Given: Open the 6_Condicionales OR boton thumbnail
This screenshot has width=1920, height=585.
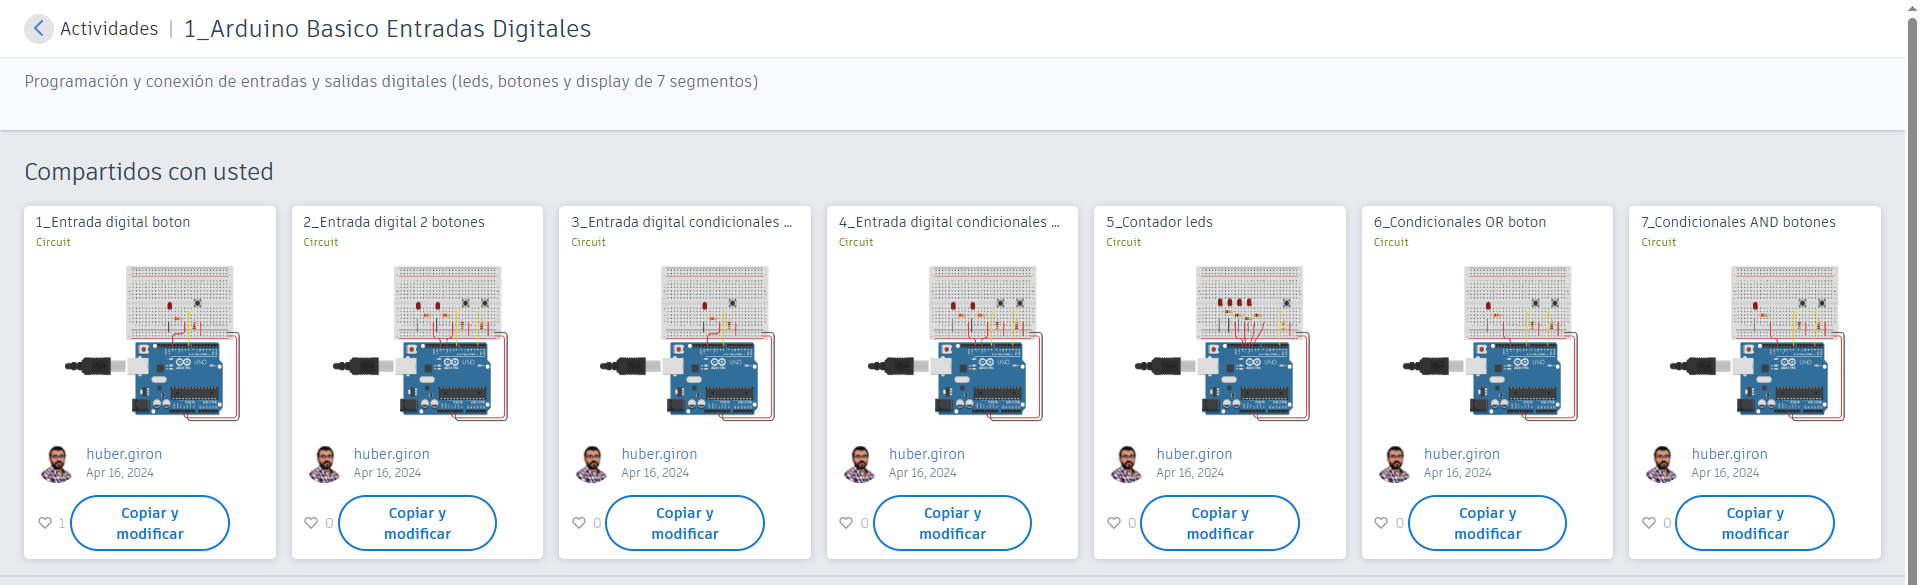Looking at the screenshot, I should pos(1488,343).
